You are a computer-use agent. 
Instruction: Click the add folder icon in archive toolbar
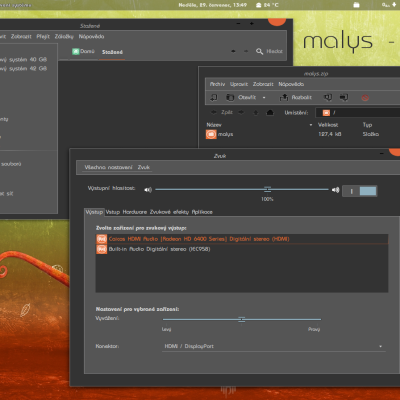(344, 97)
